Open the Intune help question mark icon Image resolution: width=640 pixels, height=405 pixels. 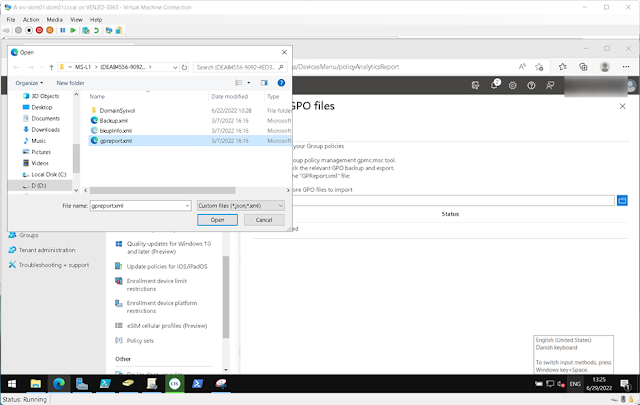531,85
